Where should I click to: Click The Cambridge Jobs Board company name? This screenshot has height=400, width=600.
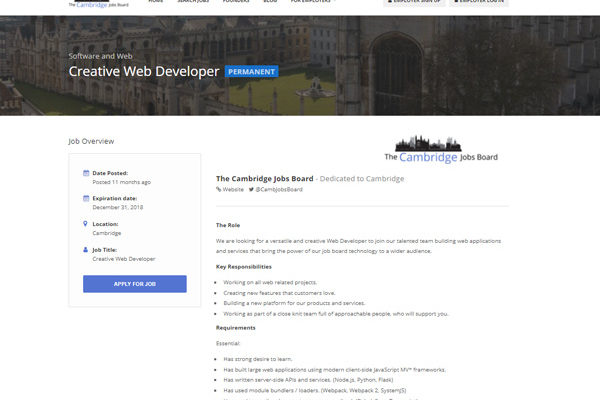264,178
